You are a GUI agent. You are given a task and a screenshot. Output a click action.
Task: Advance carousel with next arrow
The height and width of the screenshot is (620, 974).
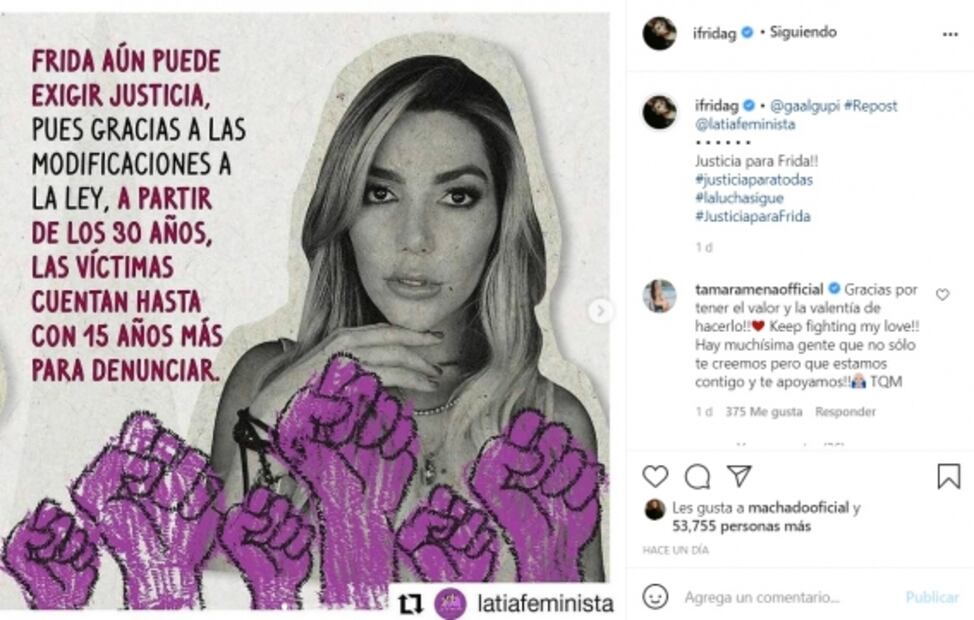click(600, 311)
